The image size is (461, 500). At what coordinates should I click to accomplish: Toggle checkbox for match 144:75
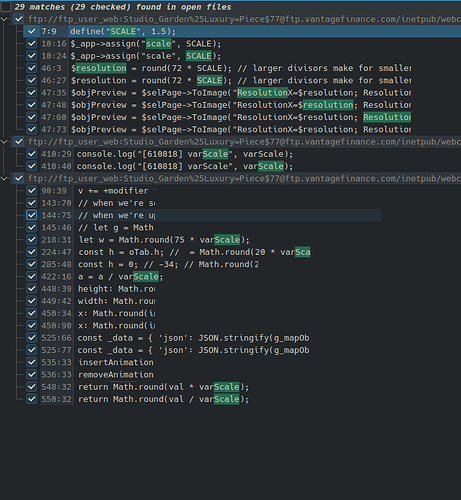32,215
